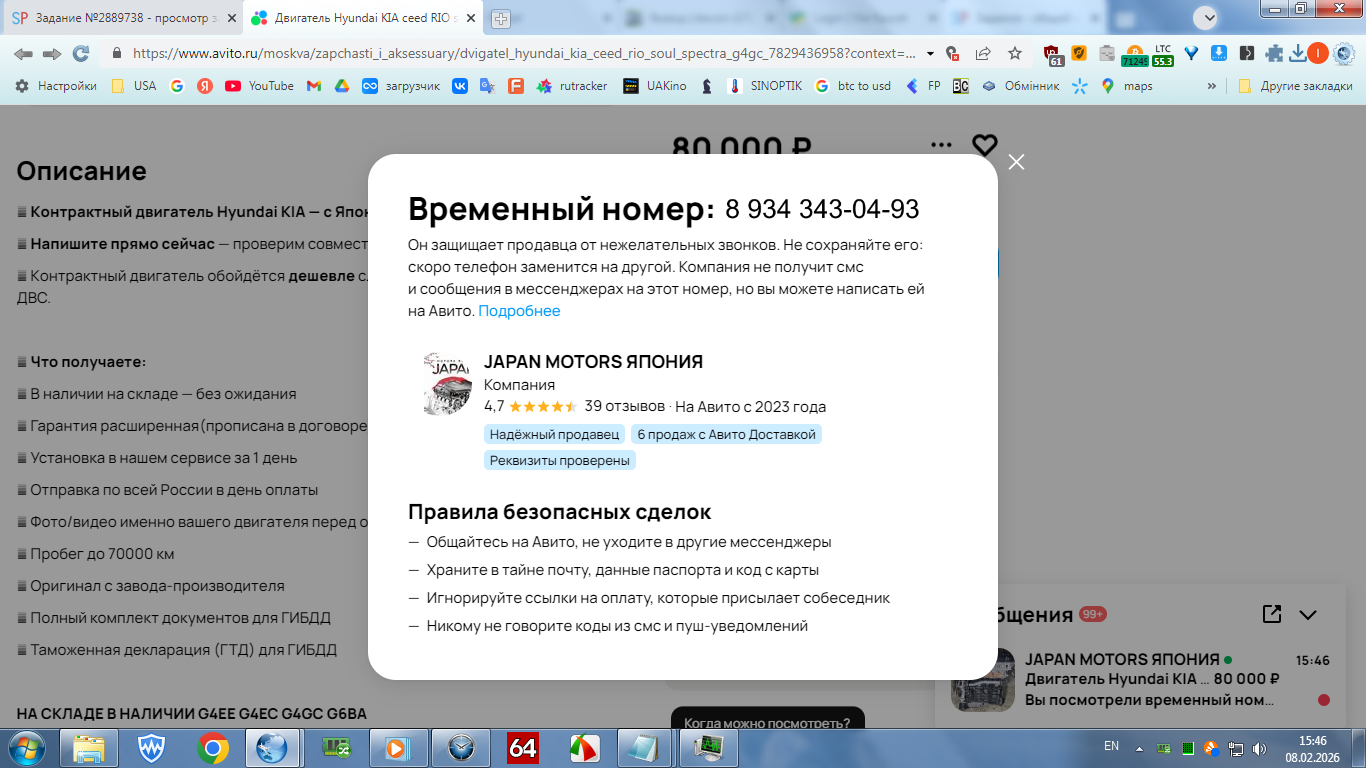Click "Когда можно посмотреть?" quick reply

click(767, 723)
